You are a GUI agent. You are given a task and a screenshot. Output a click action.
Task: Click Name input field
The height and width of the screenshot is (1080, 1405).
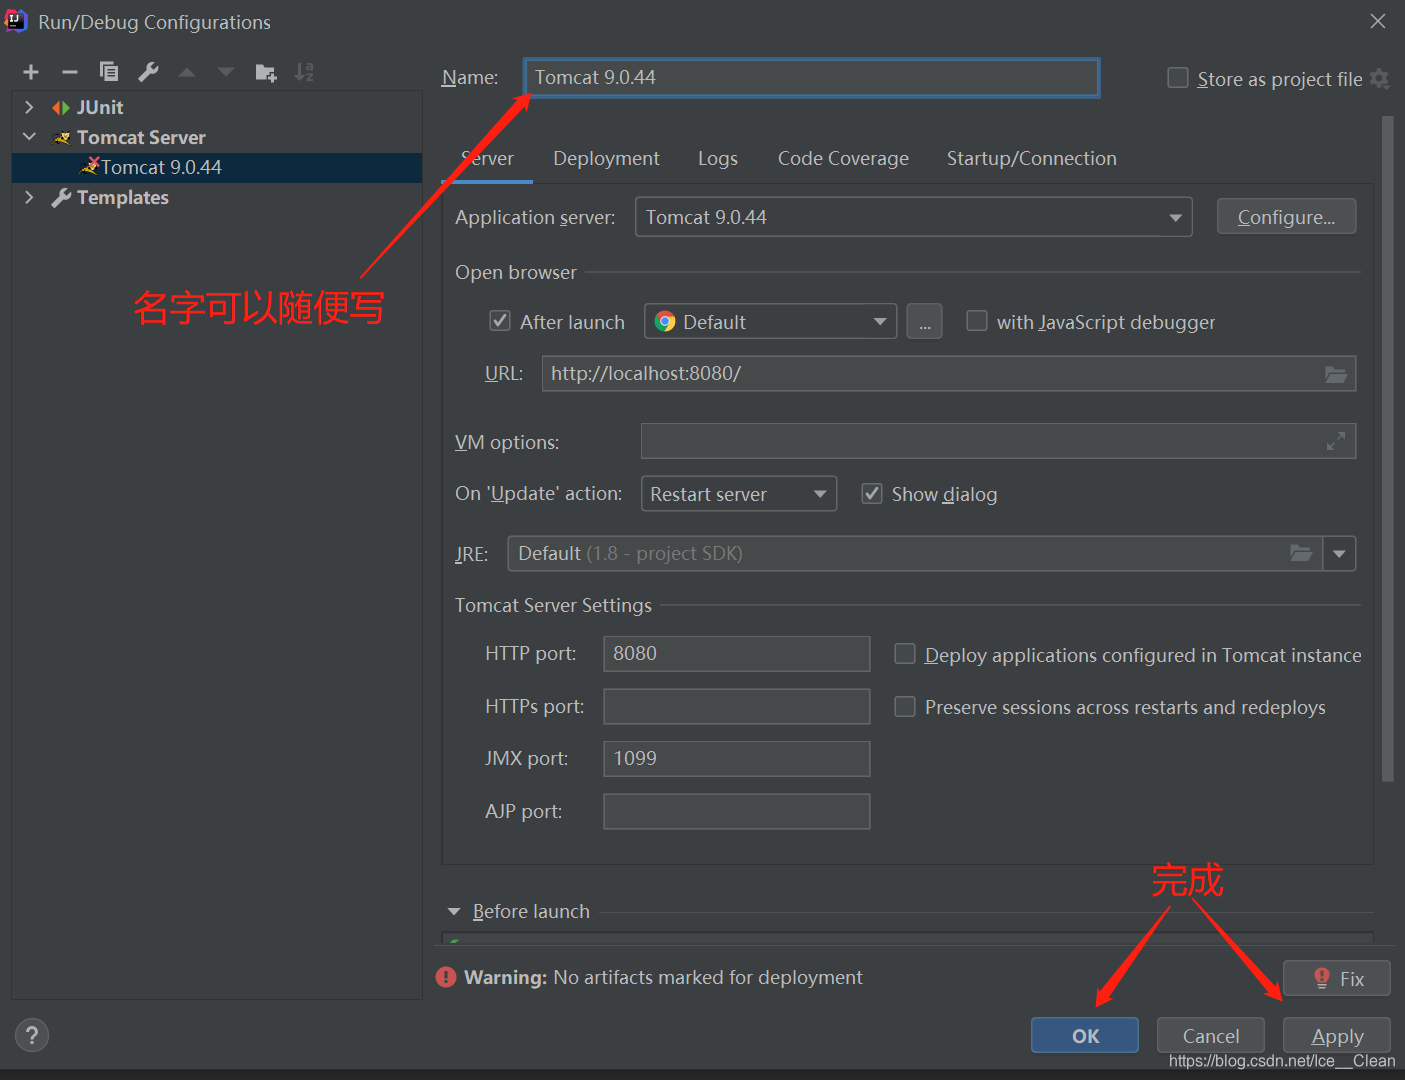pyautogui.click(x=811, y=77)
